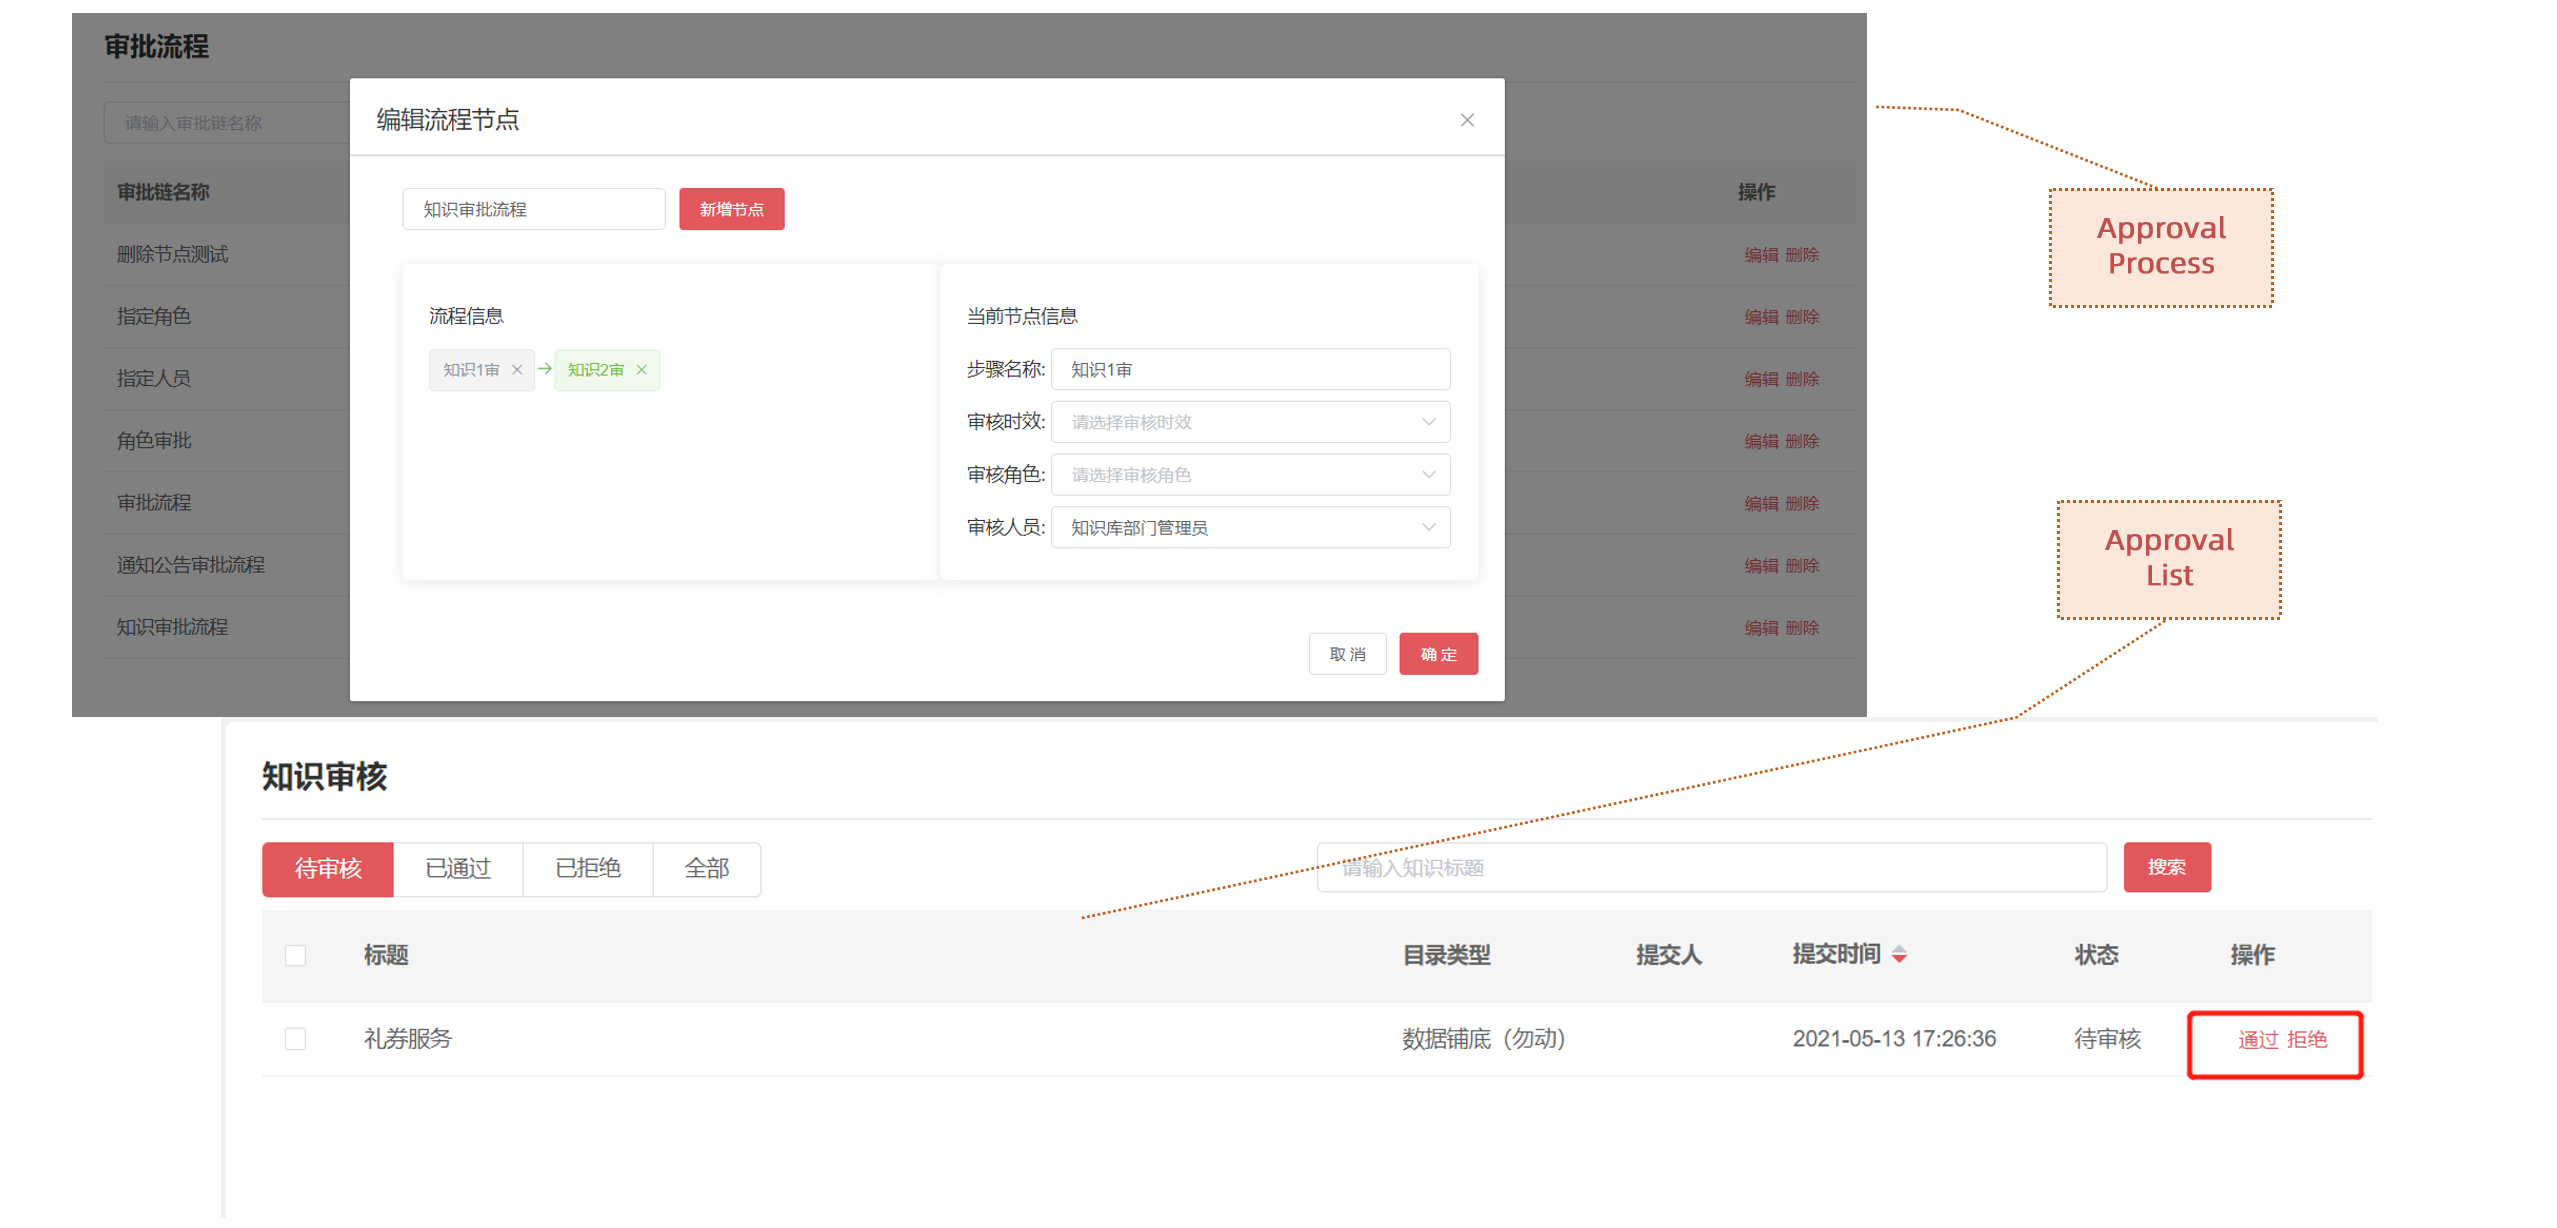Click the 2021-05-13 17:26:36 time cell

[1894, 1040]
